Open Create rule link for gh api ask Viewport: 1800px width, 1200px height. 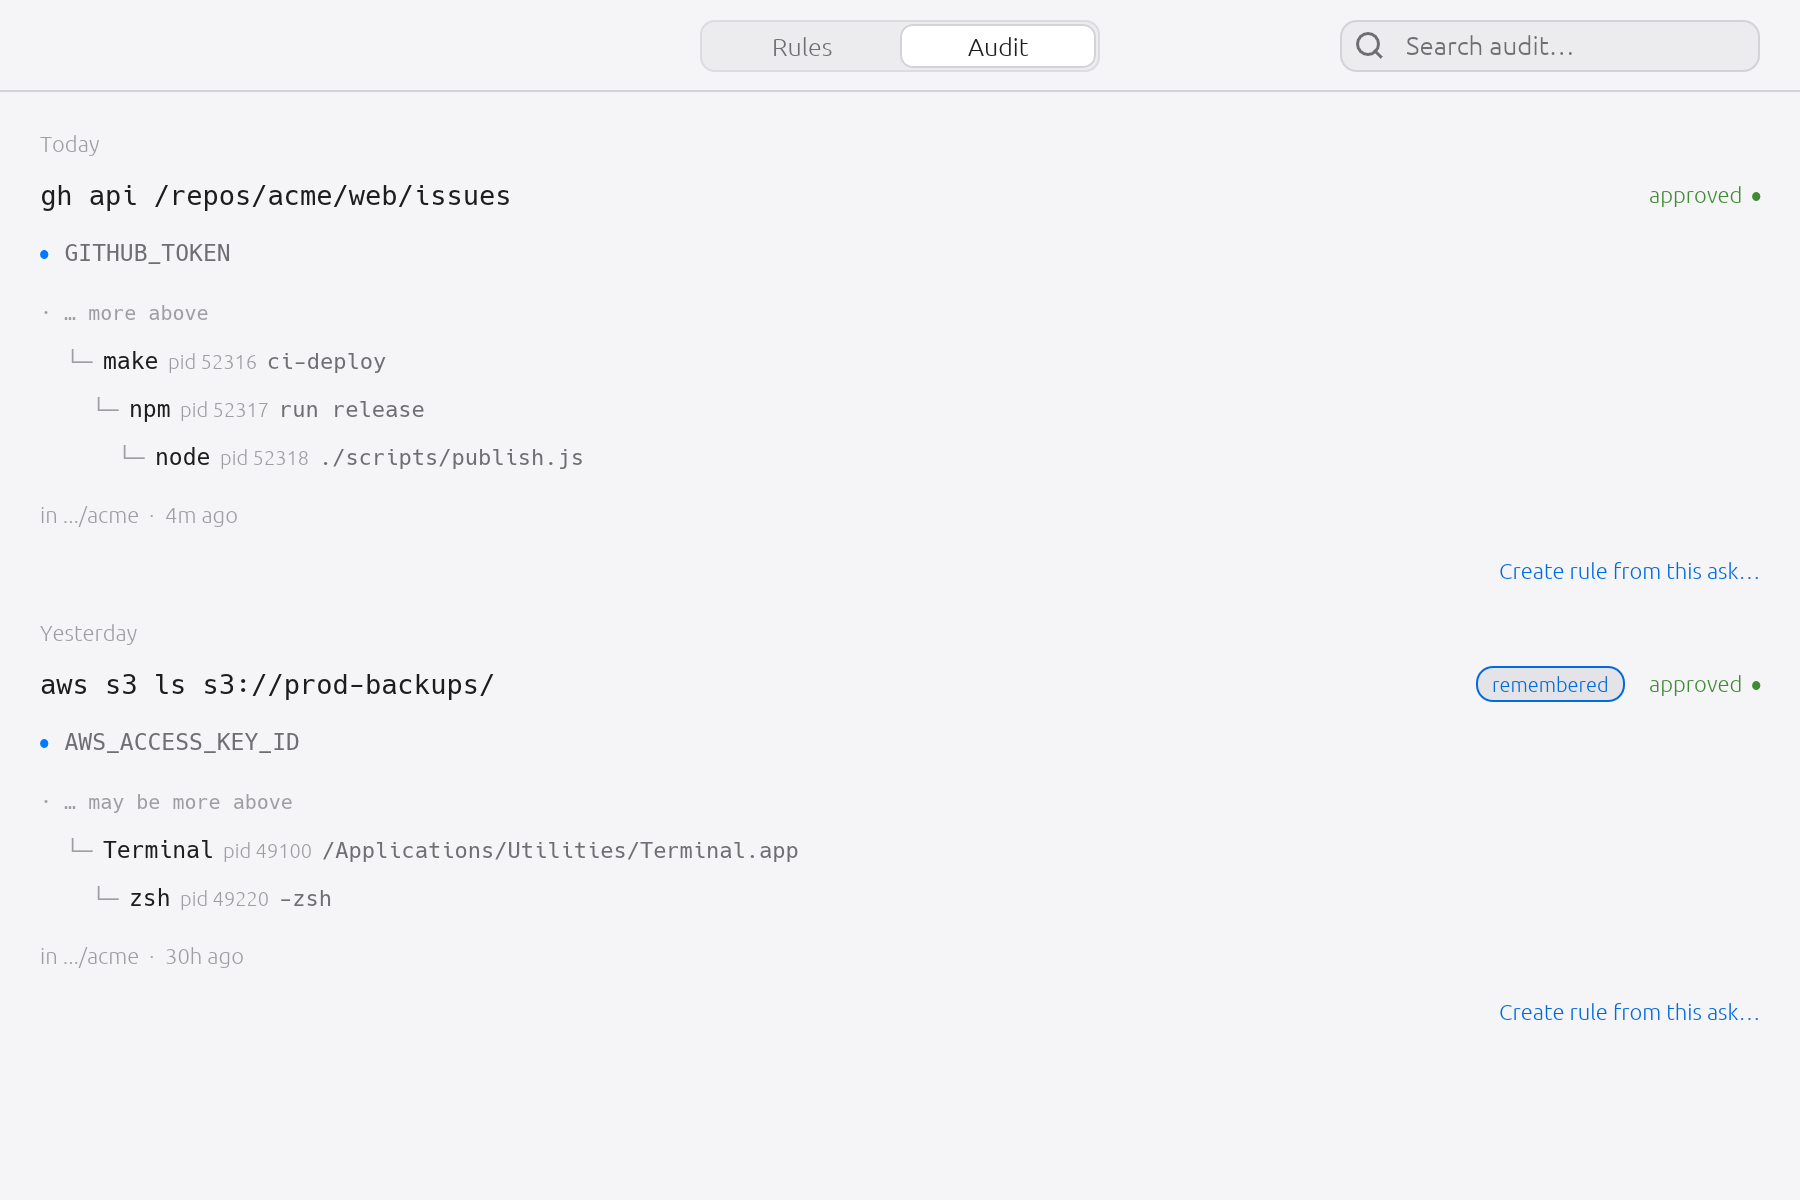[1629, 571]
